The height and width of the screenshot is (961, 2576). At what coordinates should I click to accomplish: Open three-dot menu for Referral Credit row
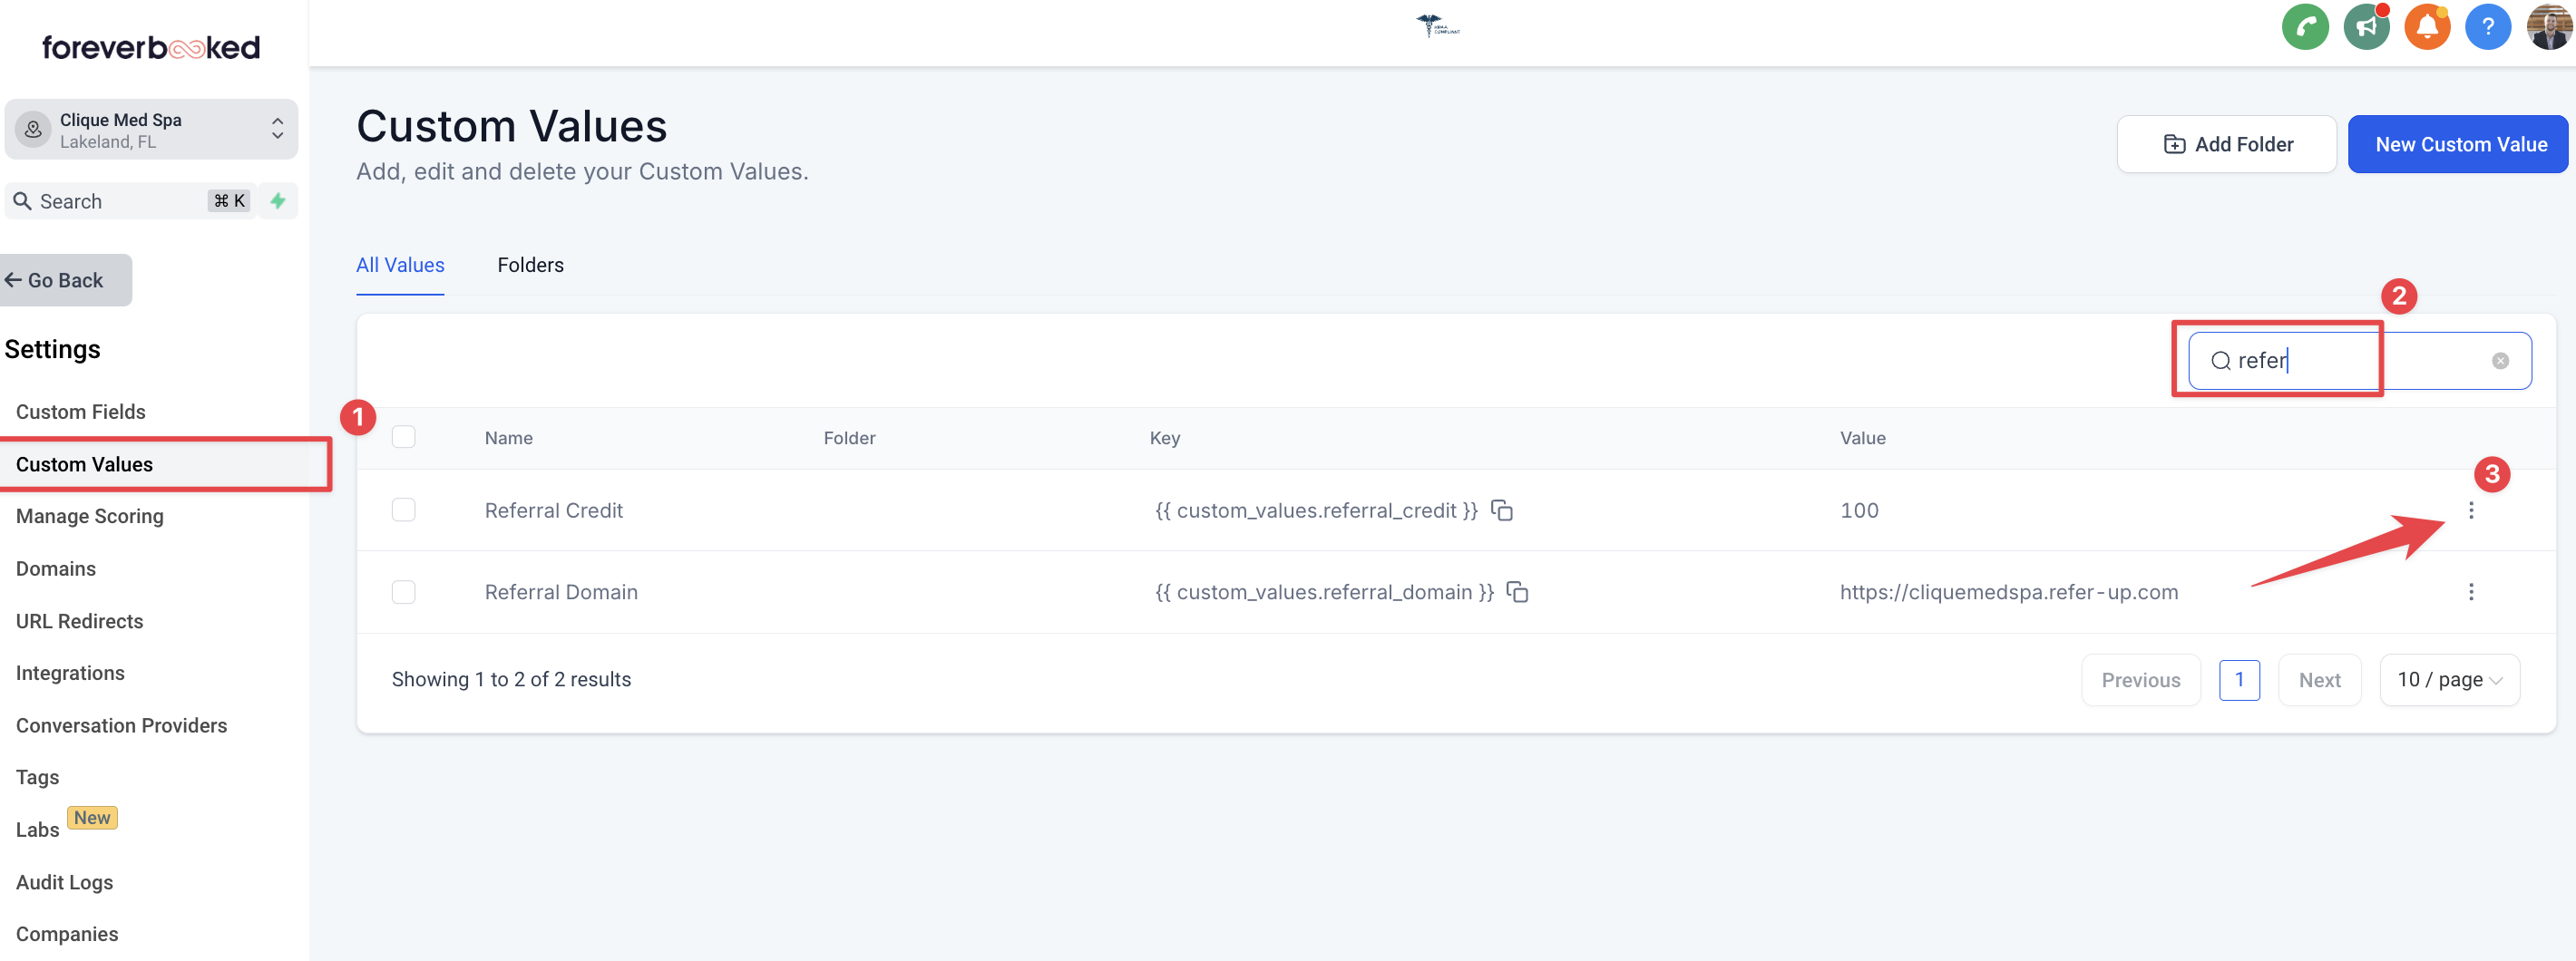point(2471,510)
